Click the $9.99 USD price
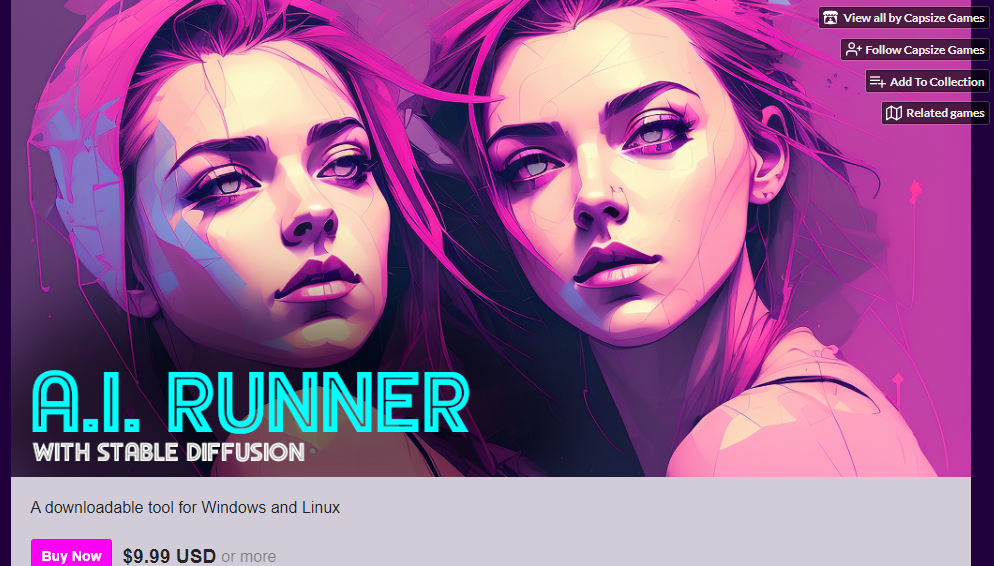Viewport: 994px width, 566px height. tap(169, 556)
